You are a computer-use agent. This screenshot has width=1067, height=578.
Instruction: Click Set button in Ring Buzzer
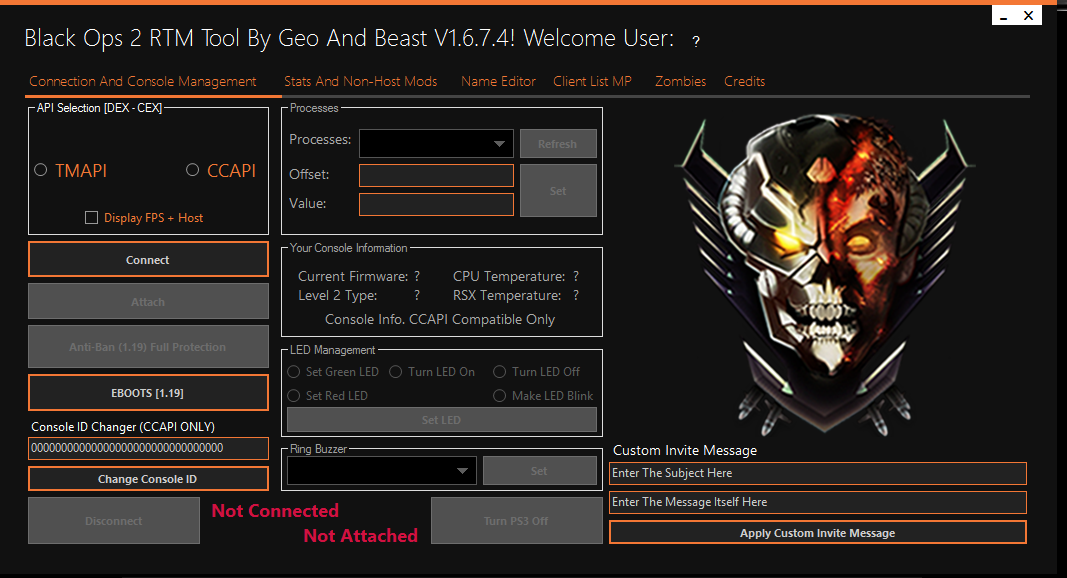(540, 470)
